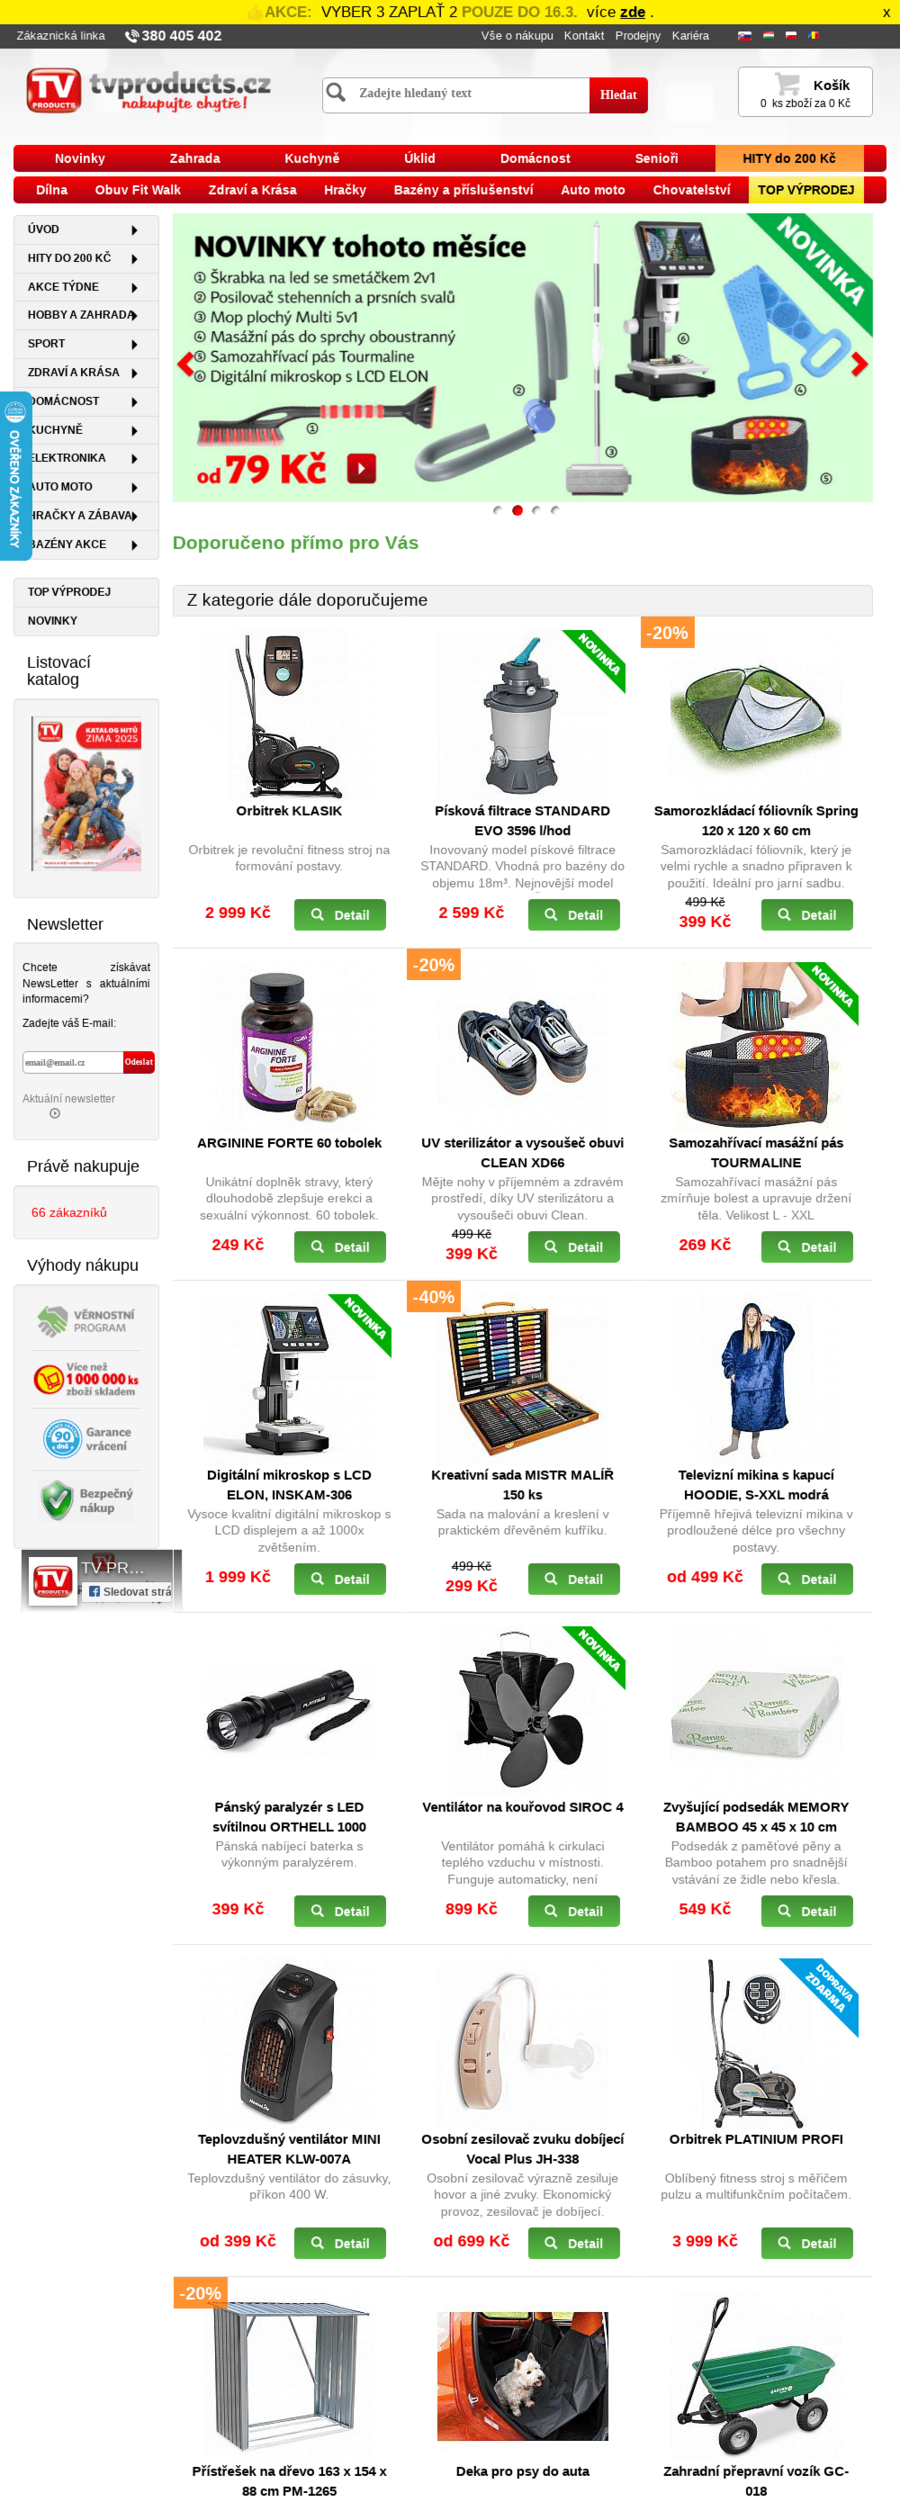This screenshot has height=2500, width=900.
Task: Open Detail for Orbitrek KLASIK
Action: 340,915
